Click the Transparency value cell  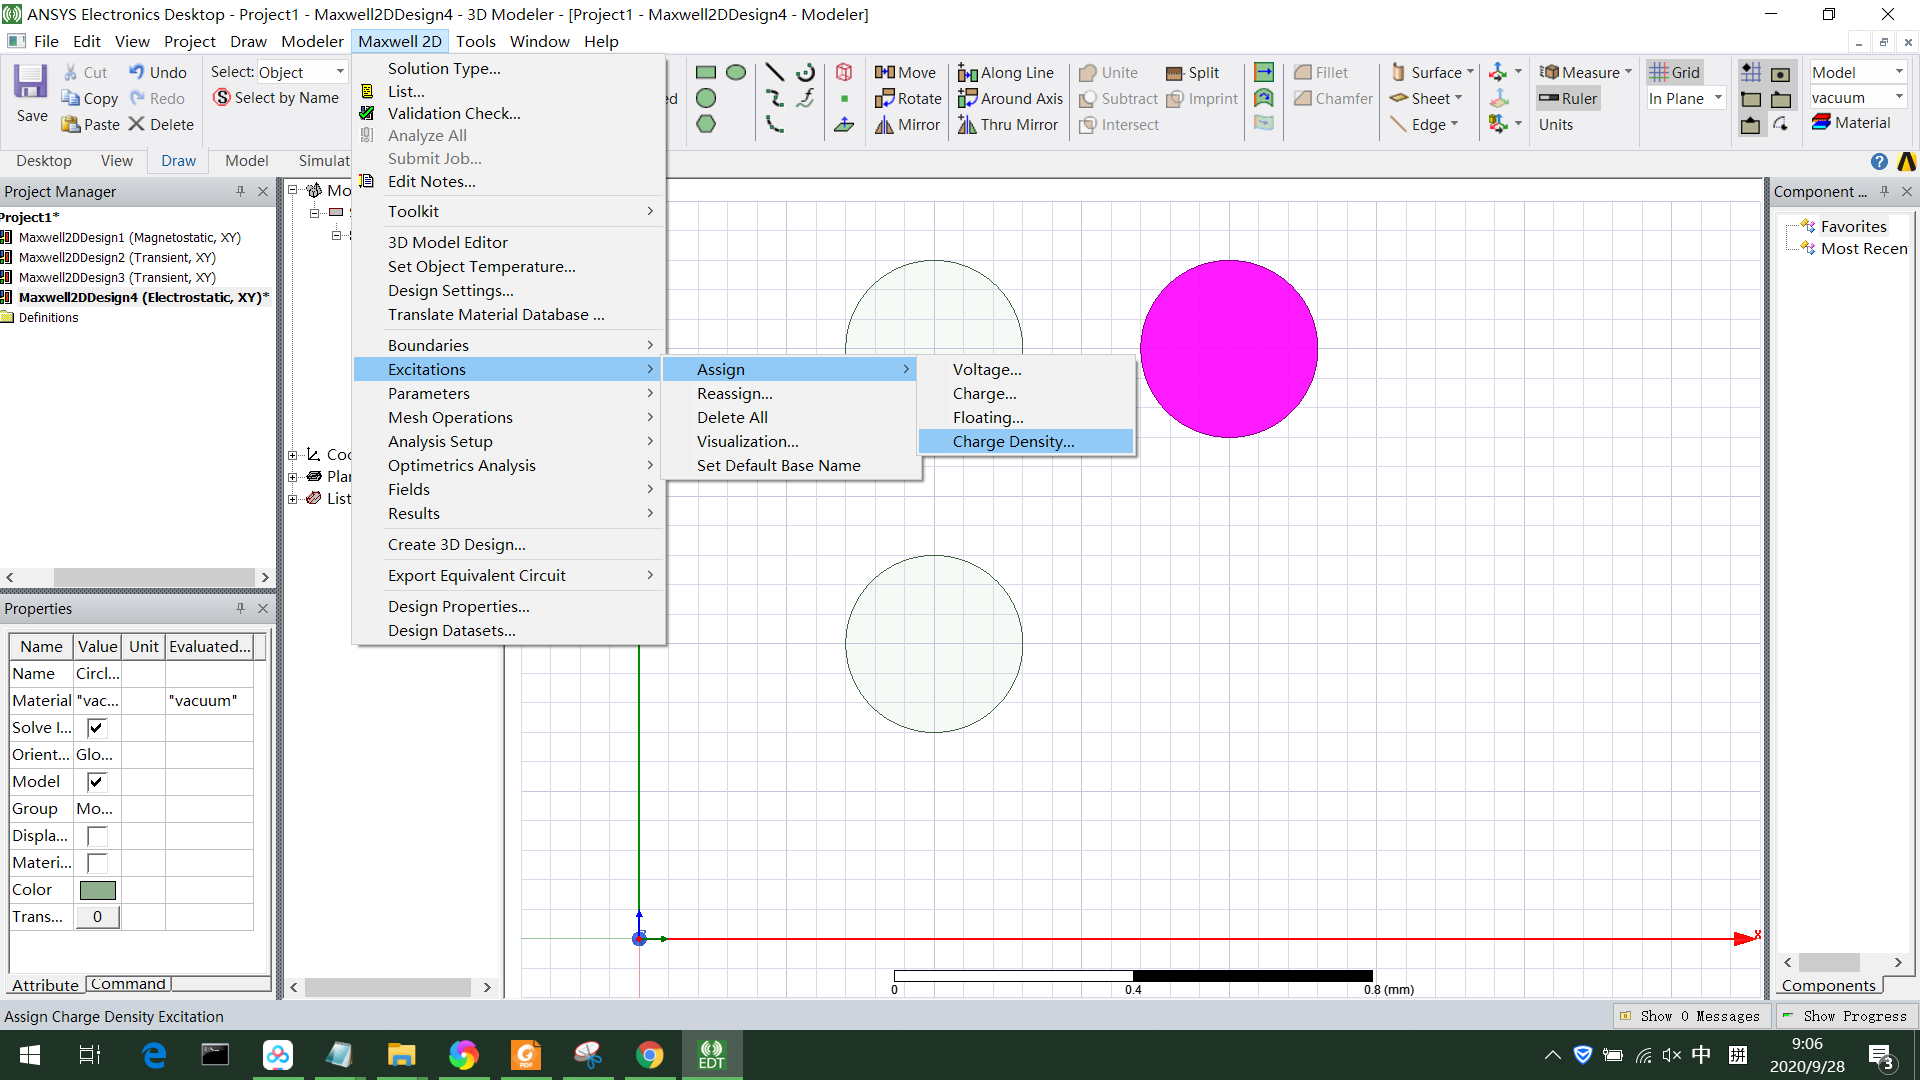(x=97, y=917)
